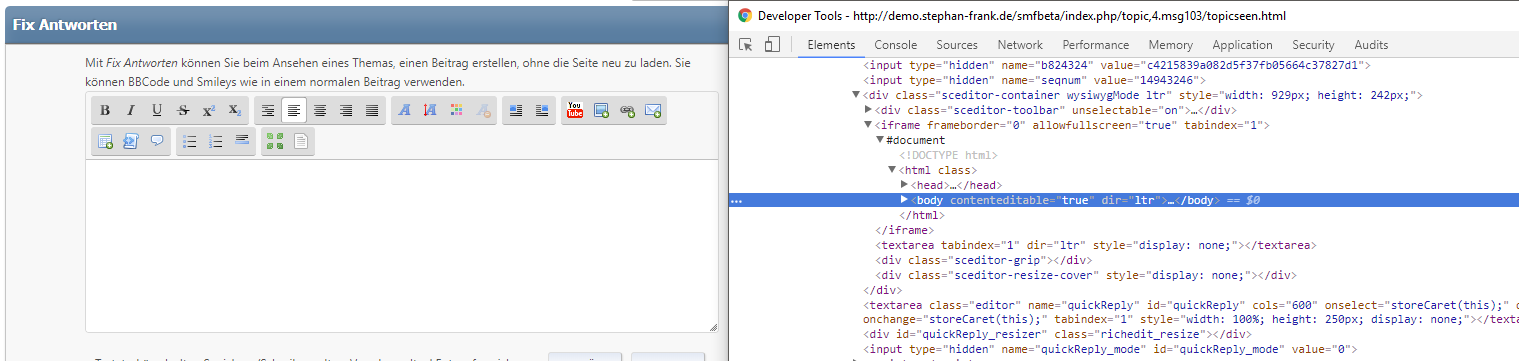1519x361 pixels.
Task: Open the Network tab
Action: tap(1020, 45)
